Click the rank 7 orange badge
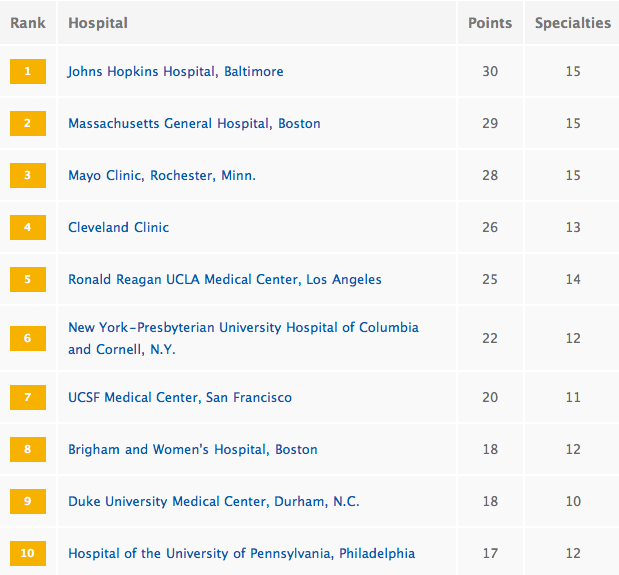 28,398
